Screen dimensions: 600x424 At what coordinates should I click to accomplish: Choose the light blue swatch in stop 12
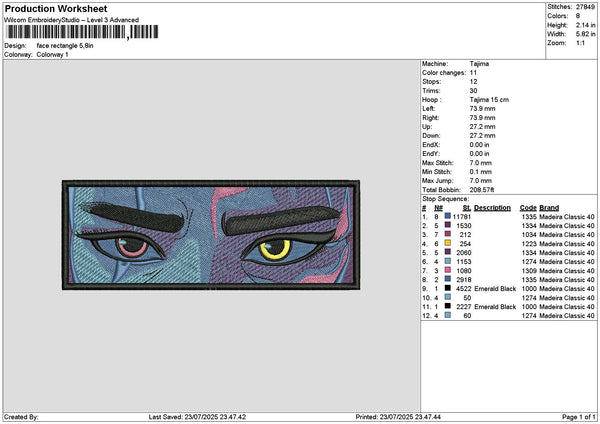[x=448, y=315]
